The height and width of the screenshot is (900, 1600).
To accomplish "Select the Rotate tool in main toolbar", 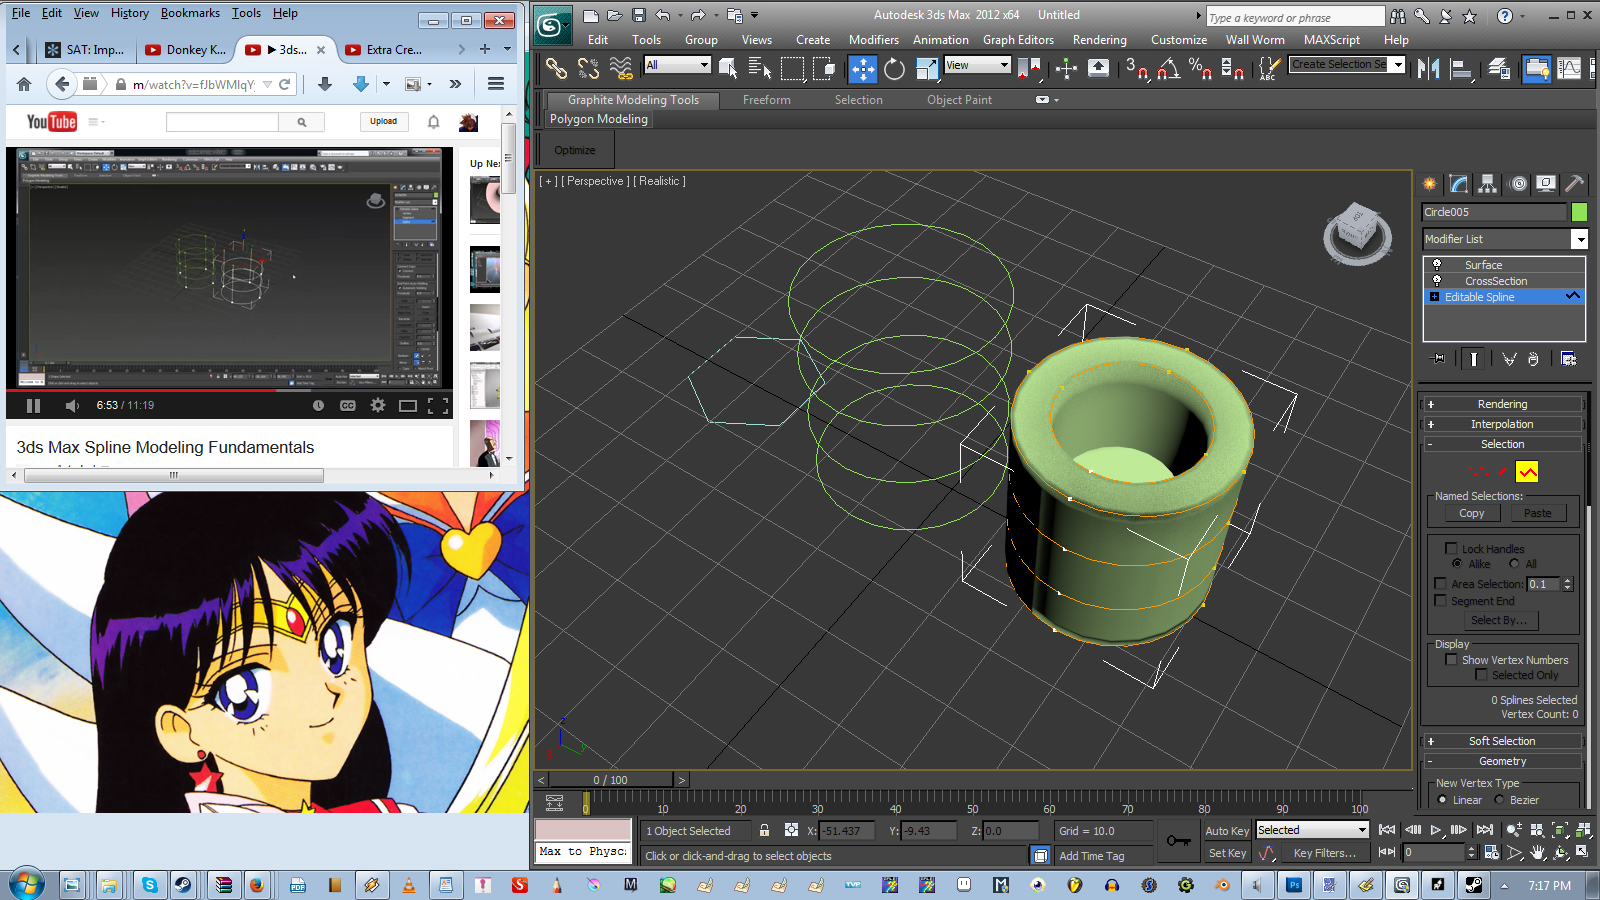I will [894, 68].
